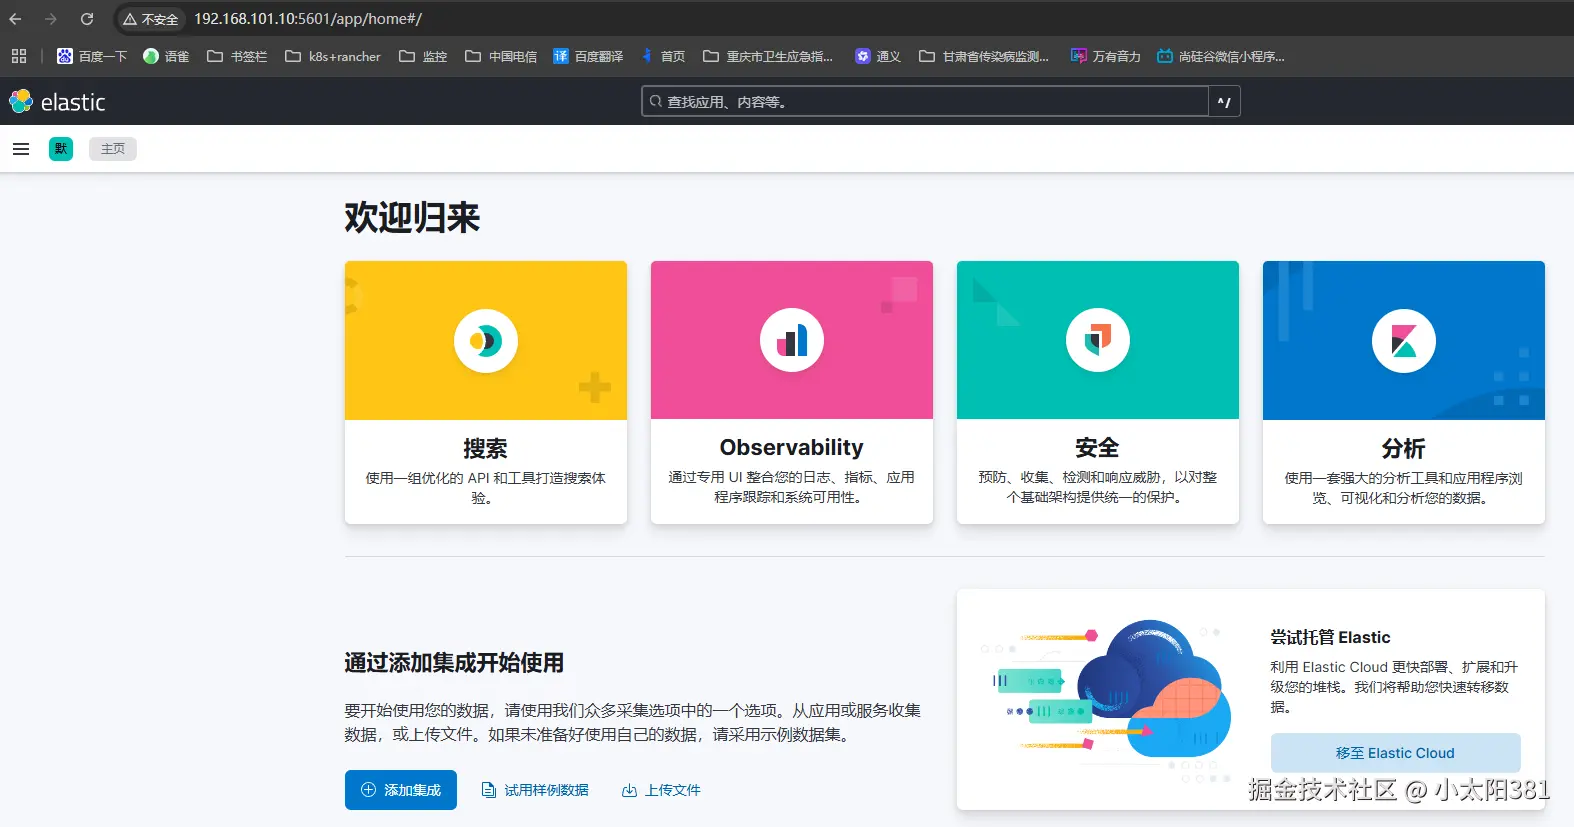Image resolution: width=1574 pixels, height=827 pixels.
Task: Open the 重庆市卫生应急指 bookmark folder
Action: click(768, 56)
